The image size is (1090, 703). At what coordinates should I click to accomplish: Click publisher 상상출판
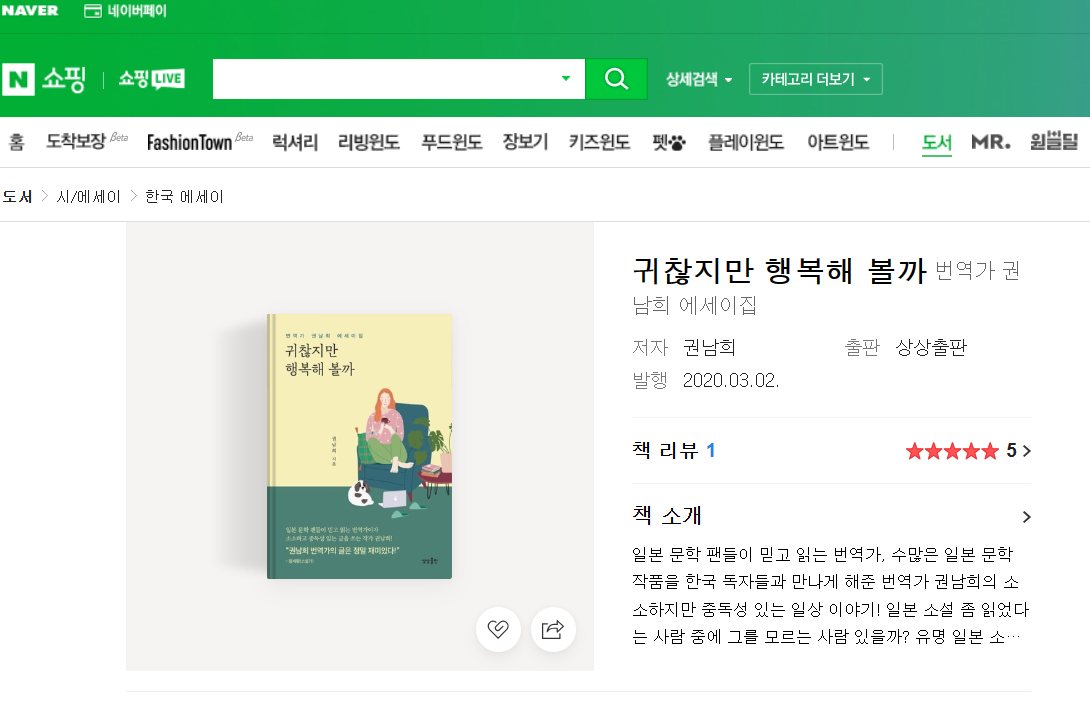click(x=931, y=347)
